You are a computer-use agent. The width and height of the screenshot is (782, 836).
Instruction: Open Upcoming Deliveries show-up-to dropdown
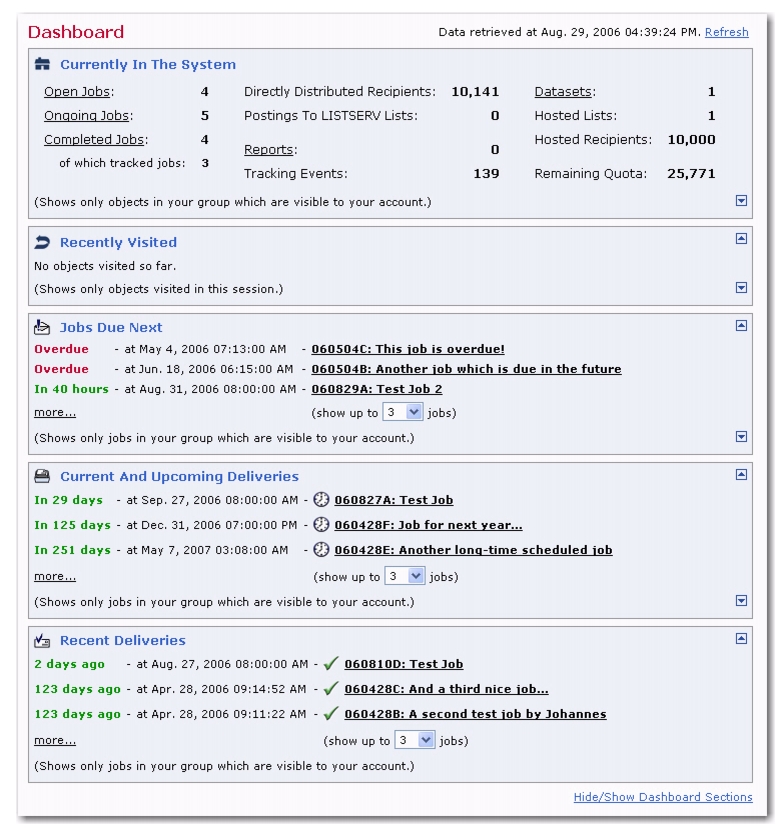[x=405, y=576]
